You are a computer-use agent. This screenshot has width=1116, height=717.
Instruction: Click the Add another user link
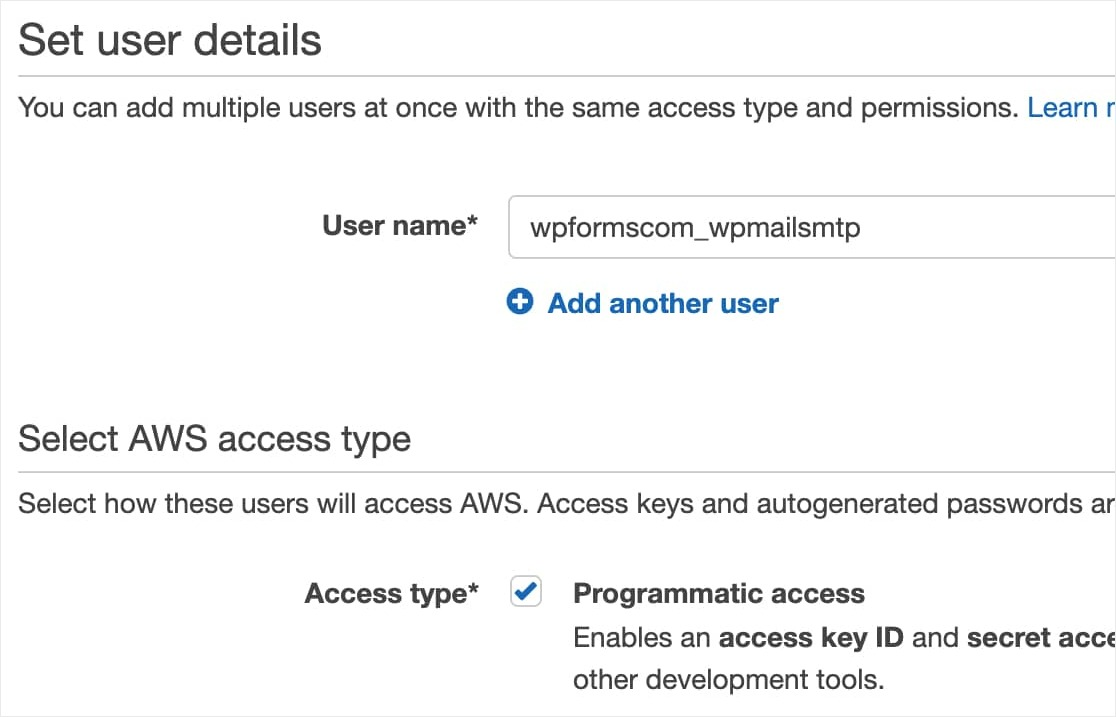point(662,303)
